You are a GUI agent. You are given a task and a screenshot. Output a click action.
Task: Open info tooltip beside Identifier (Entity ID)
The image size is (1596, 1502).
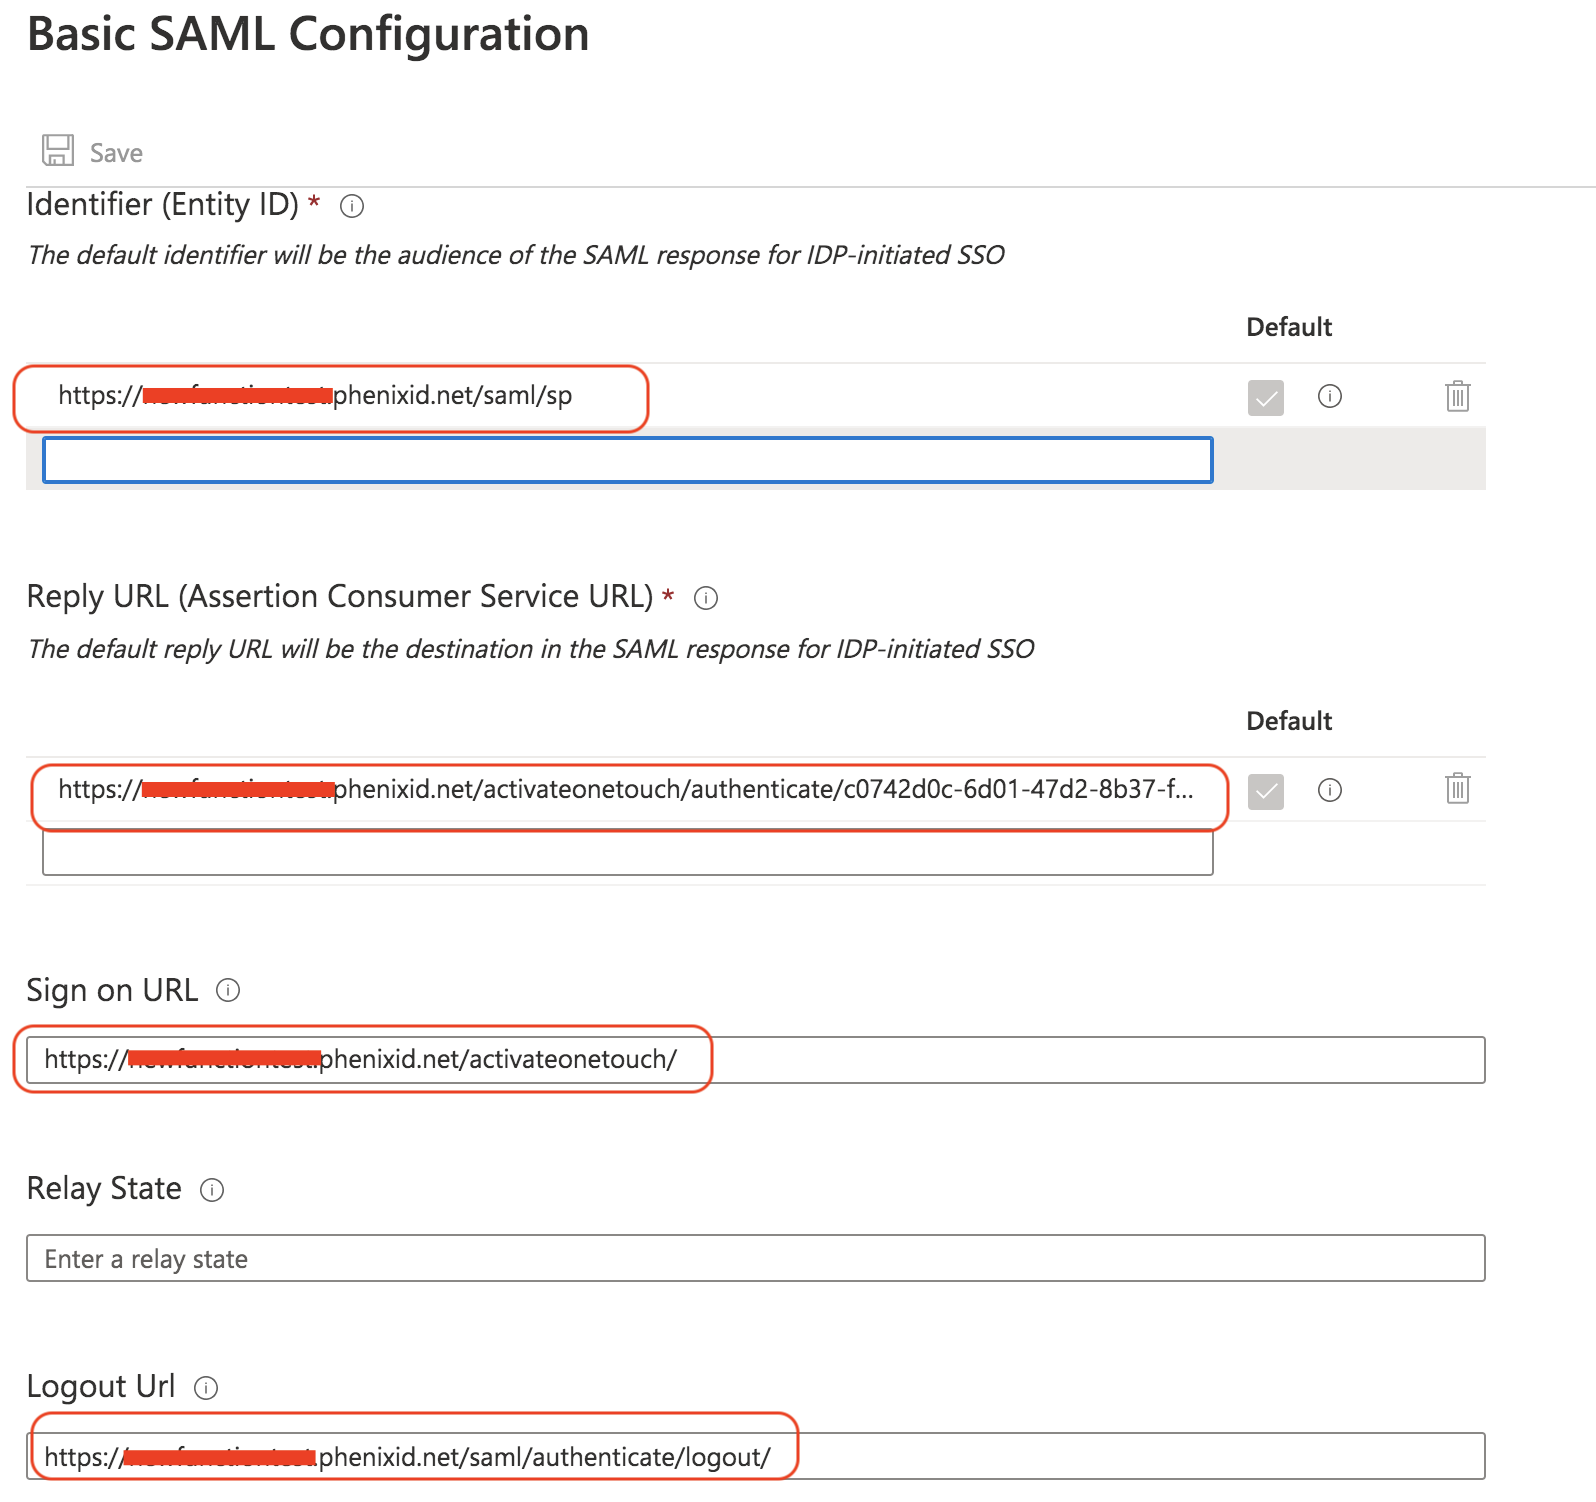pos(352,206)
